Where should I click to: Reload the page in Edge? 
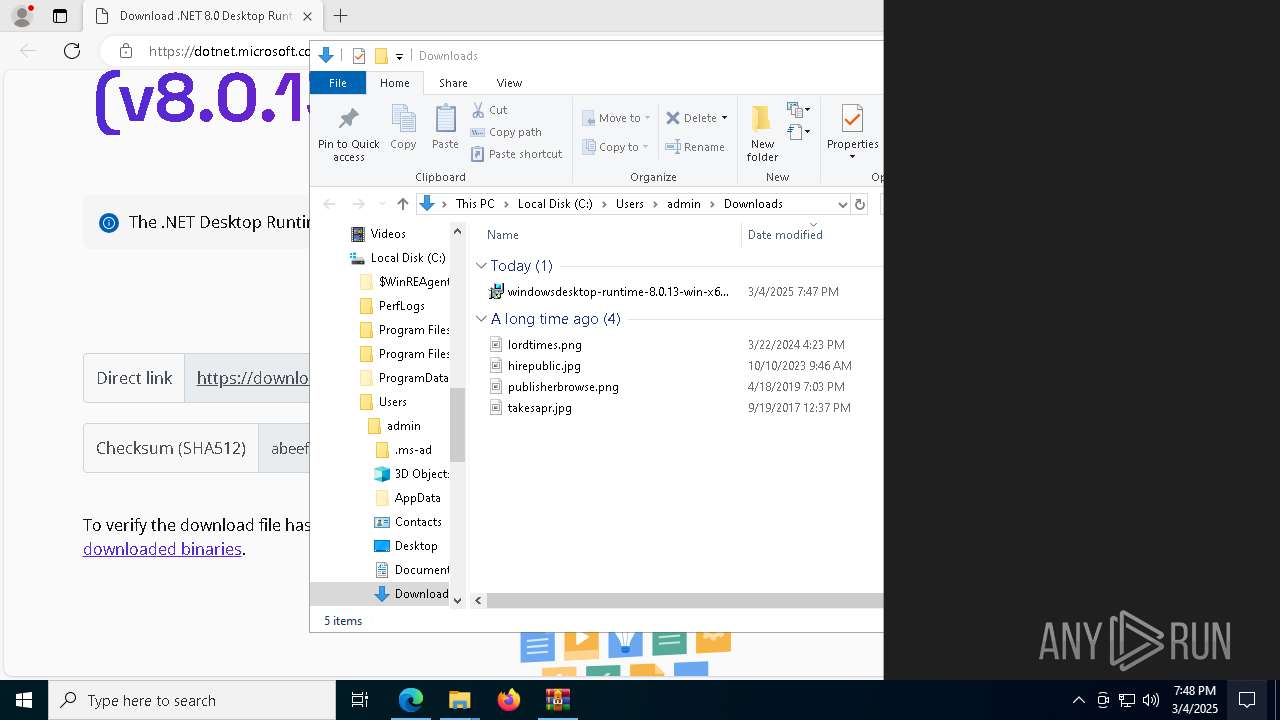(72, 51)
